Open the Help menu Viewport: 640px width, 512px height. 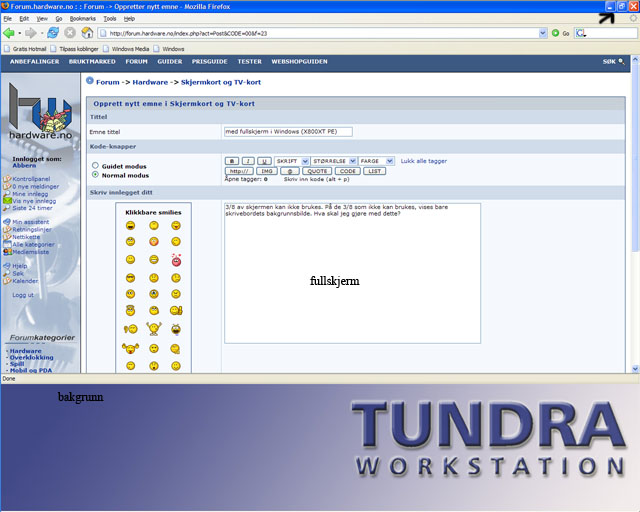click(x=129, y=19)
